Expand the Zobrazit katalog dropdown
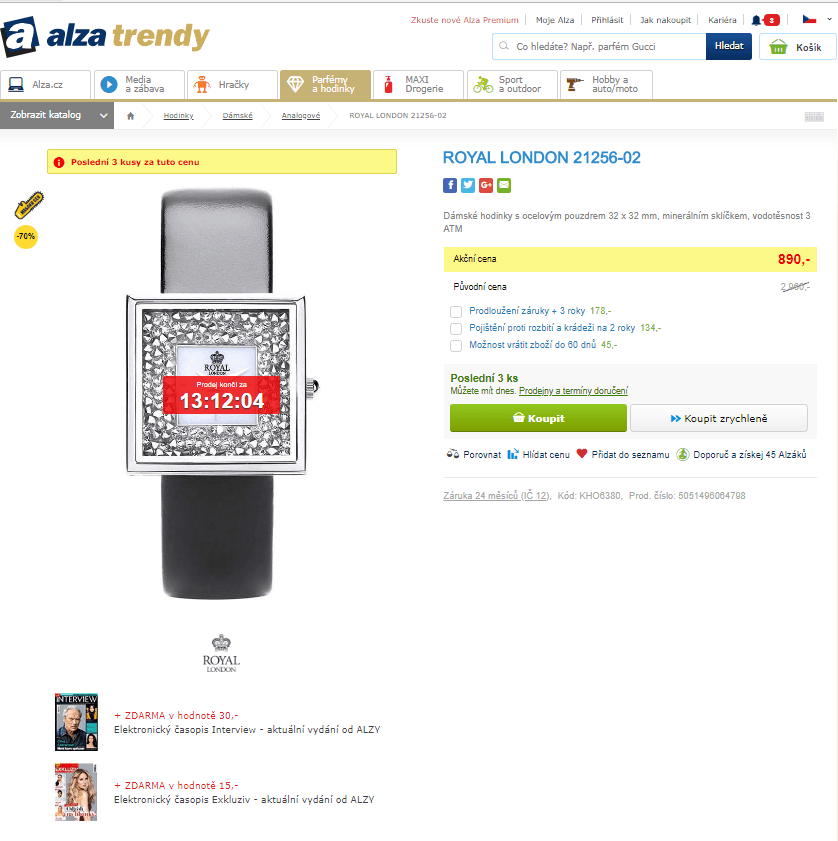 (57, 115)
